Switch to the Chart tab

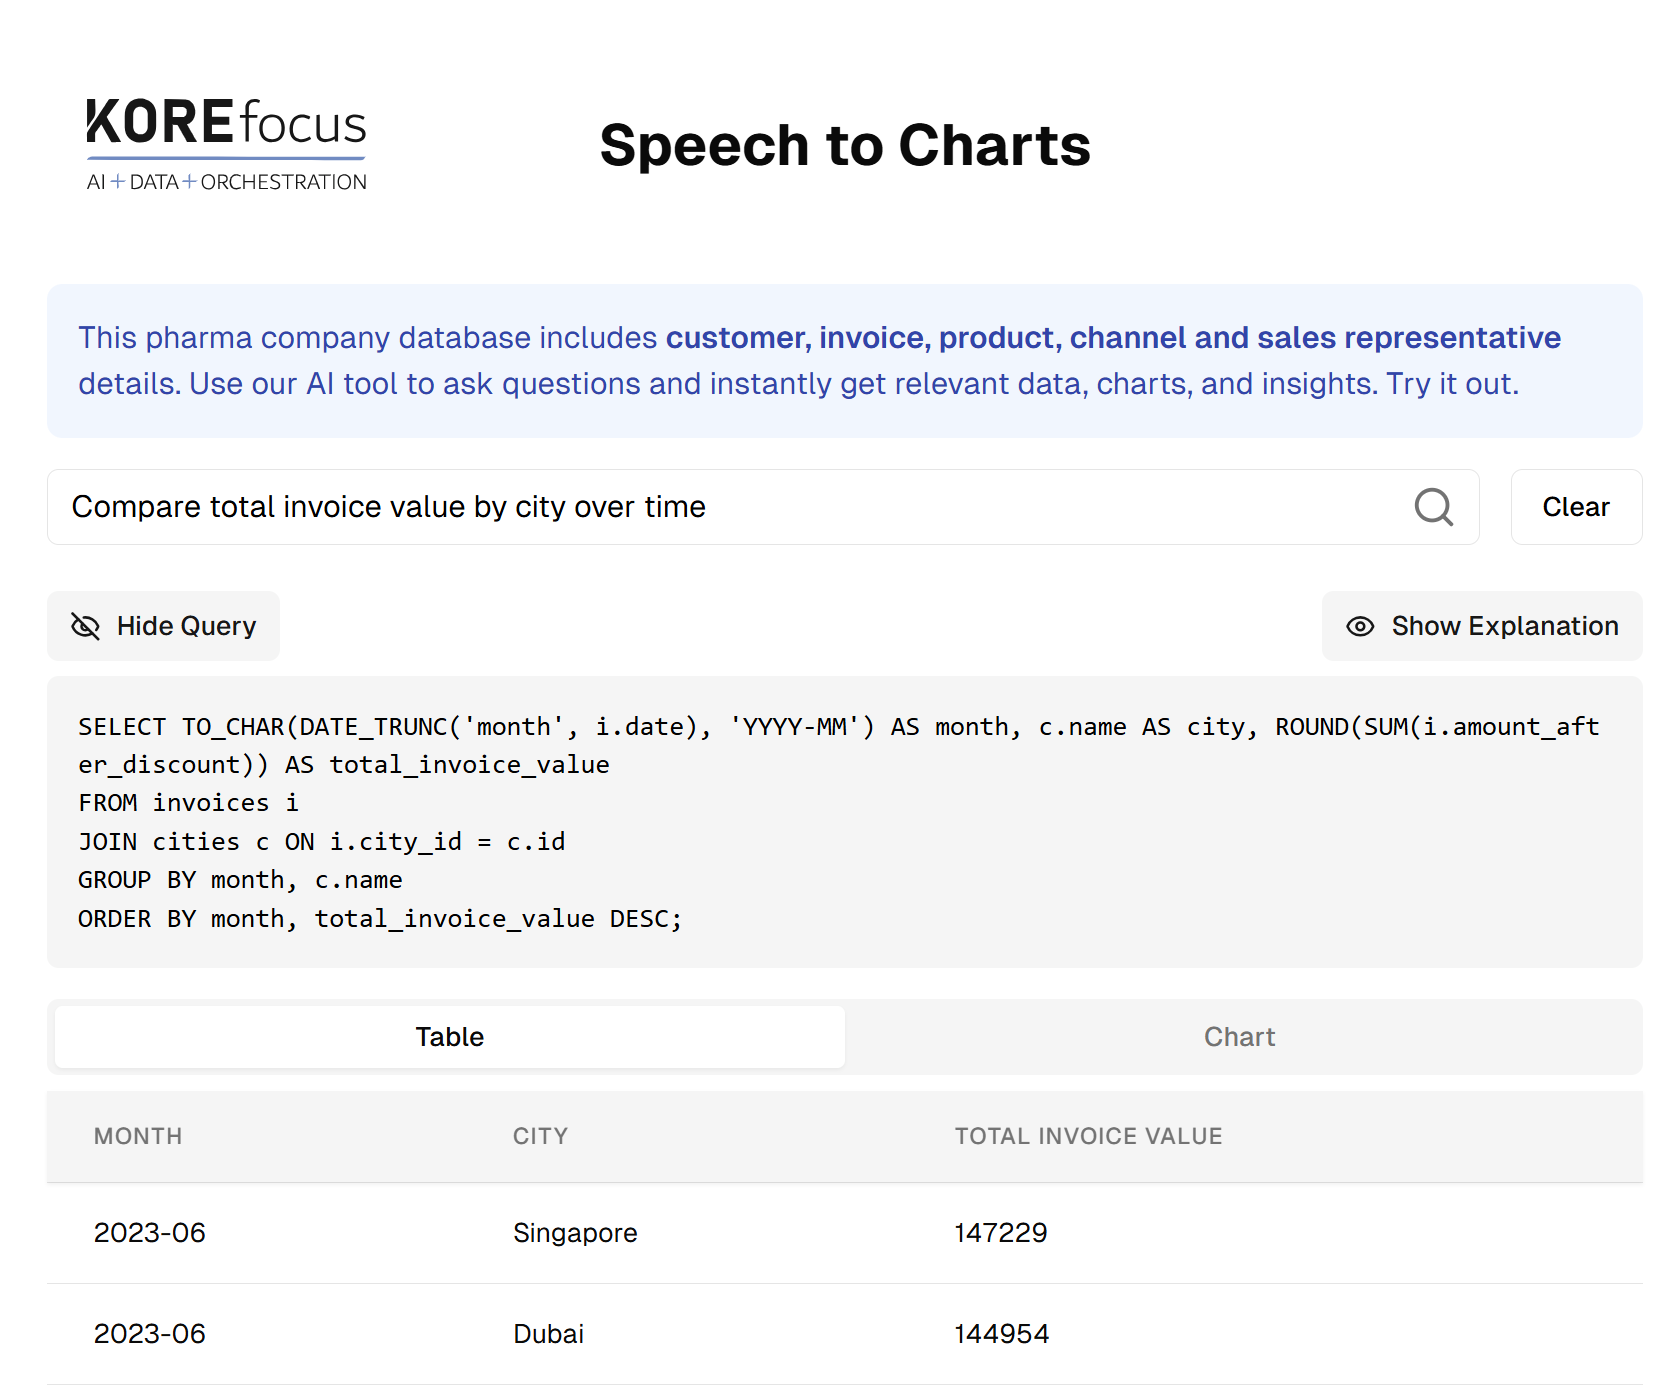click(x=1239, y=1037)
